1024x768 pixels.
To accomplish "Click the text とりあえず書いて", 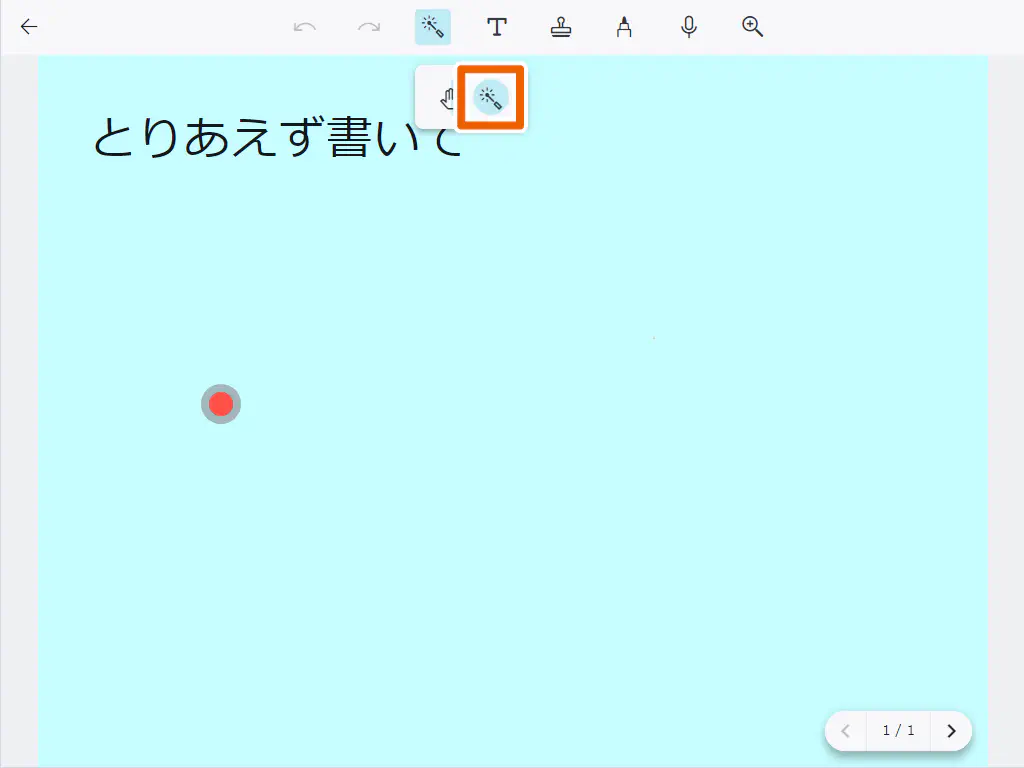I will tap(270, 139).
